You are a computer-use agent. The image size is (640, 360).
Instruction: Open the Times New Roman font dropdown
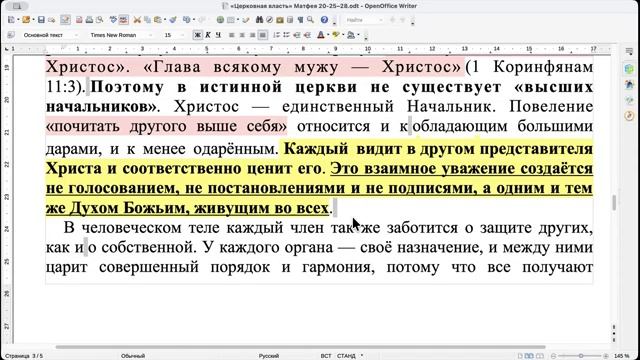[150, 35]
